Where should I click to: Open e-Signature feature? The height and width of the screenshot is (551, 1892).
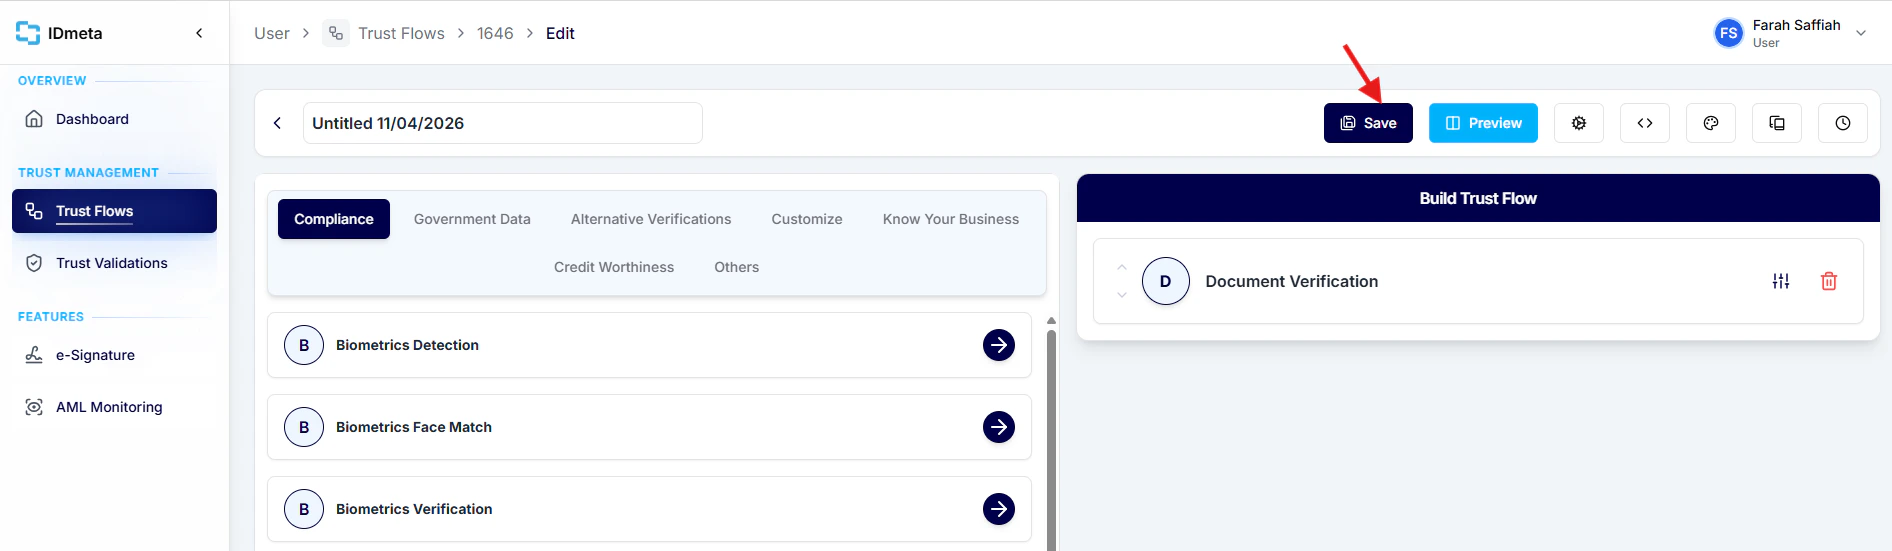pos(114,355)
